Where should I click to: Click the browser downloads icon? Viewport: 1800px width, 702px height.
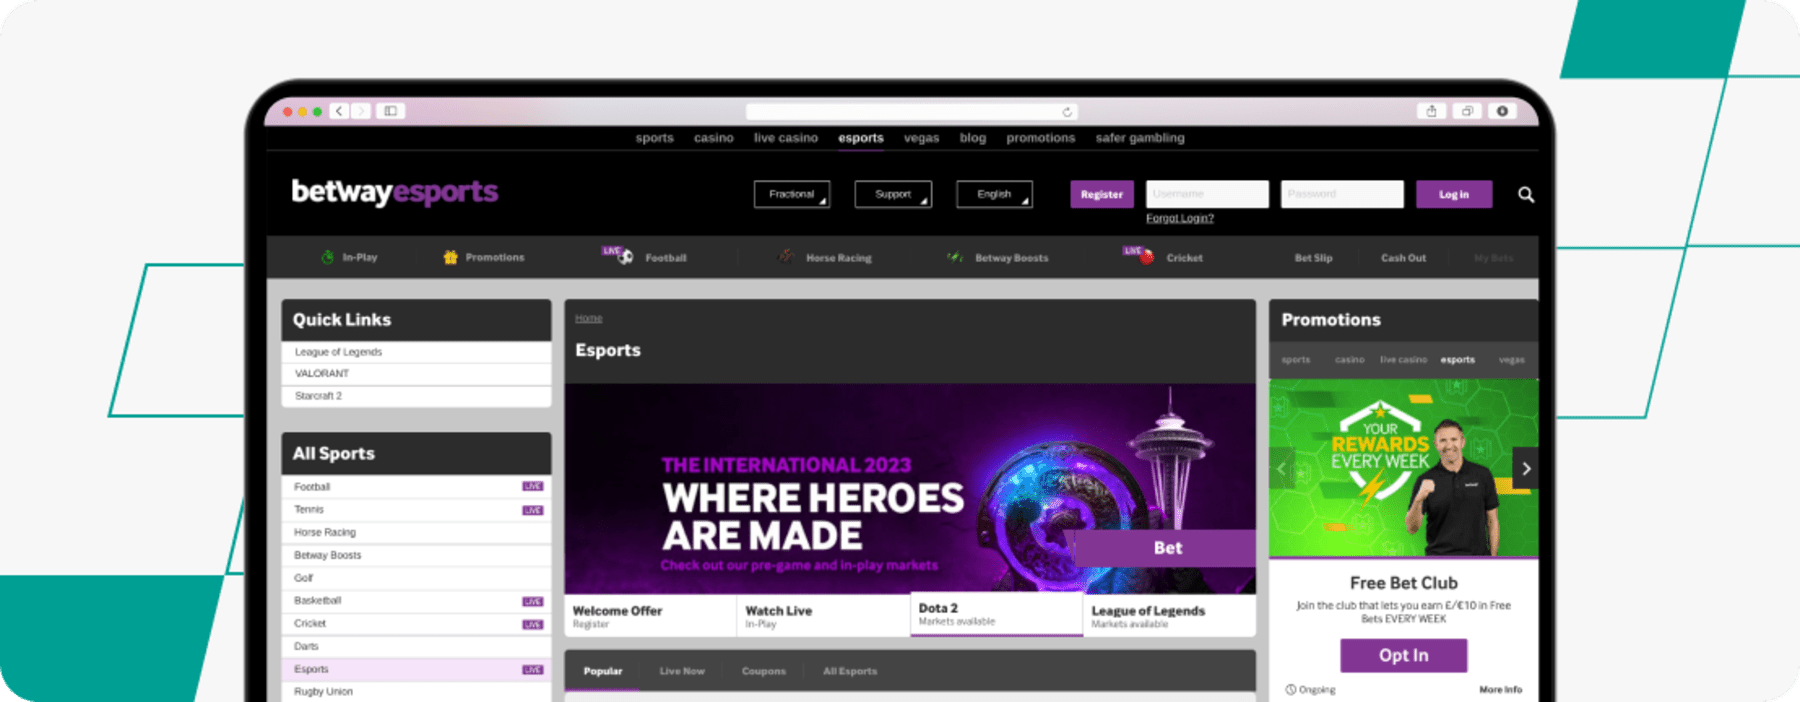[x=1502, y=111]
